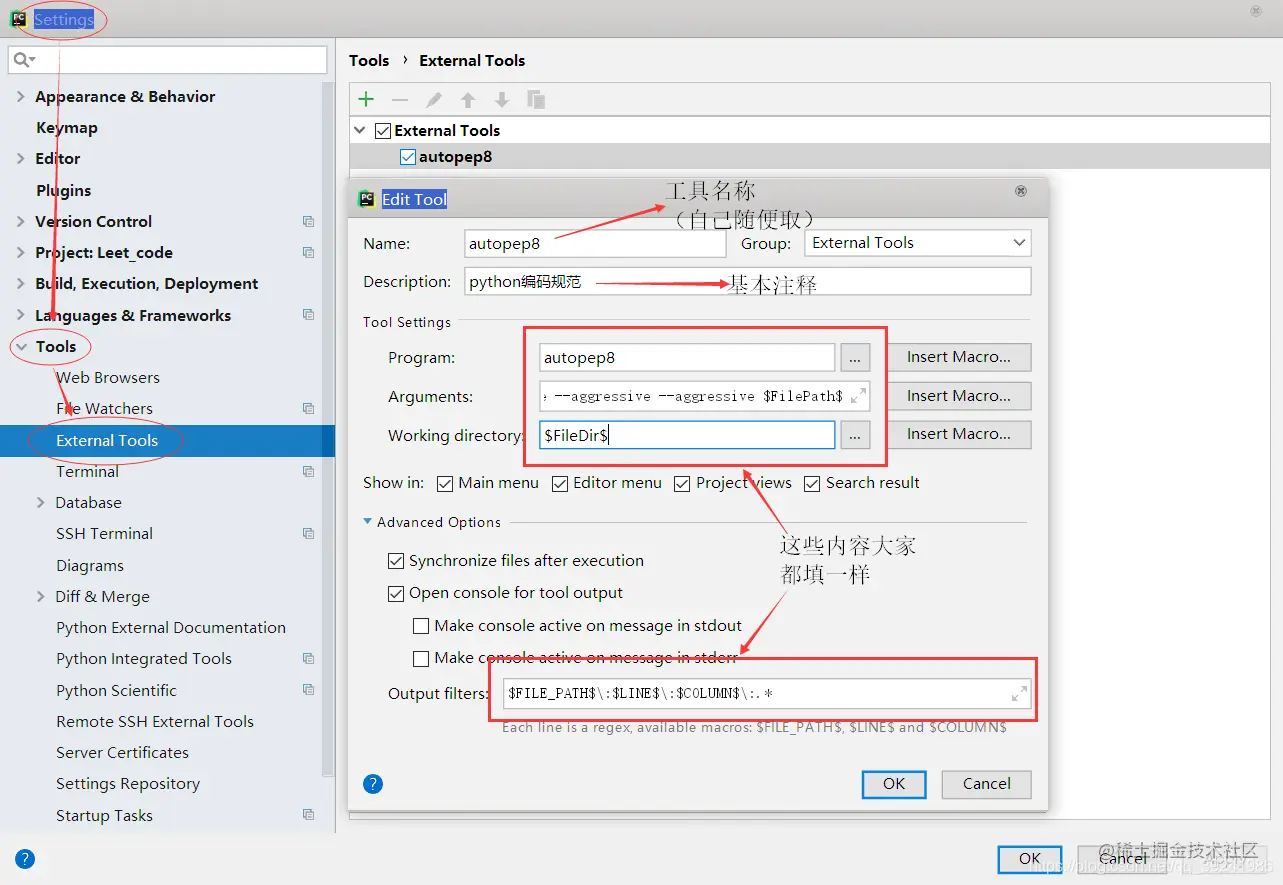Click OK in the Settings window

click(1030, 859)
